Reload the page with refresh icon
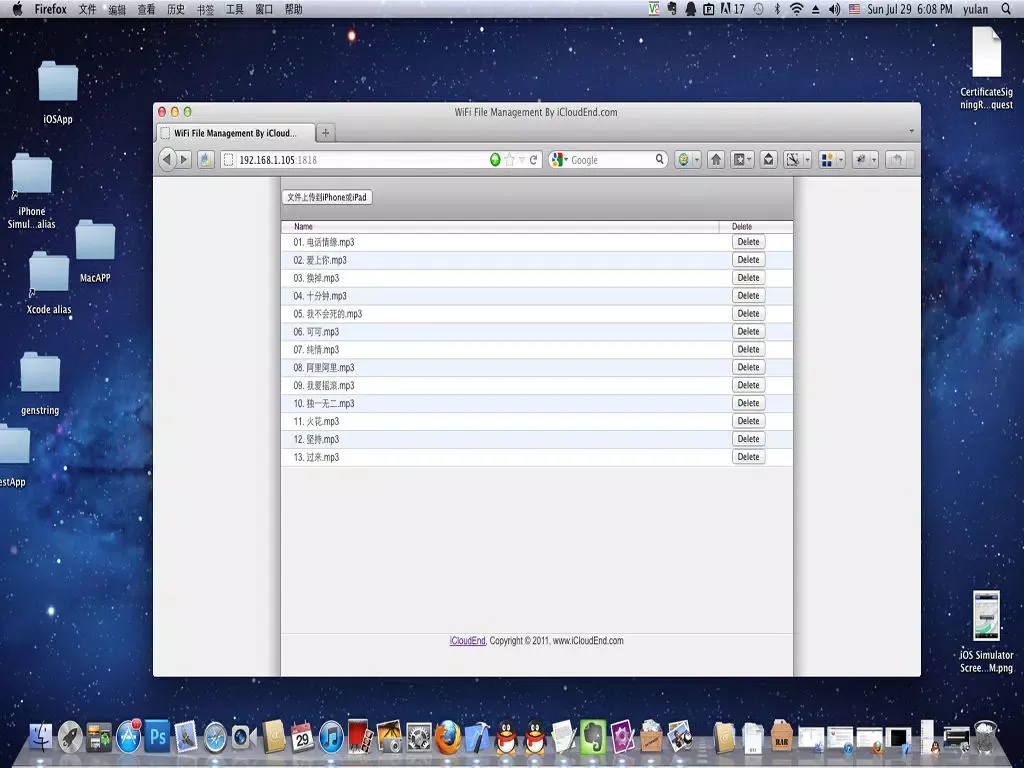1024x768 pixels. tap(534, 160)
